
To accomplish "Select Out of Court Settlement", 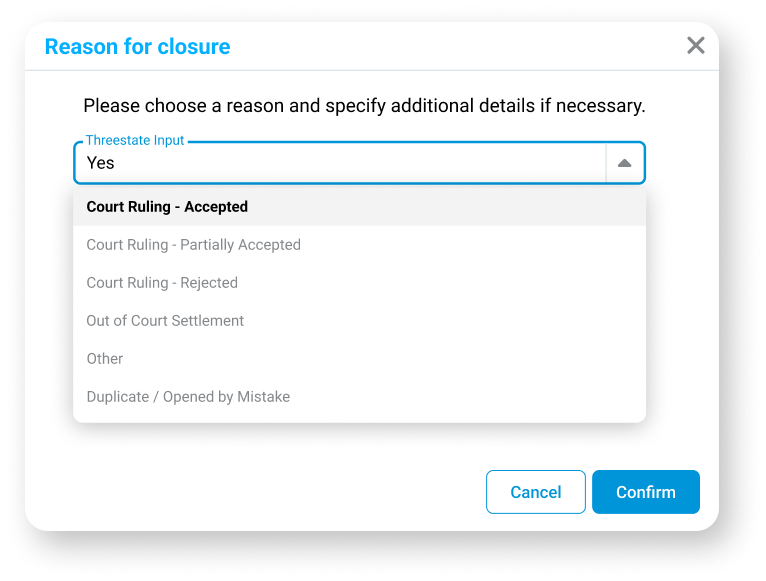I will [x=165, y=321].
